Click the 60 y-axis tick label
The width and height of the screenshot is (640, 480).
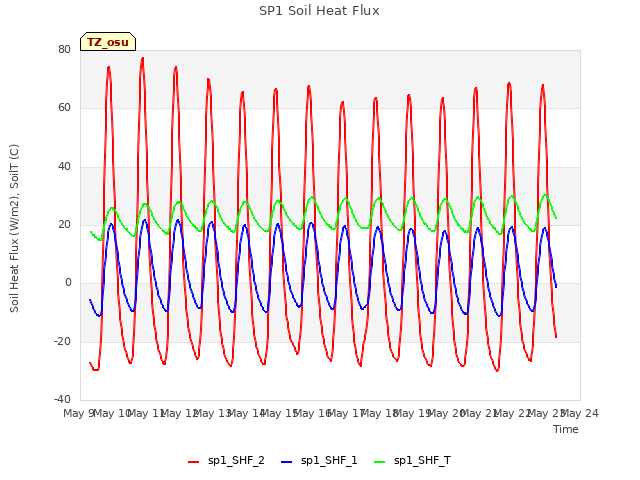tap(64, 108)
